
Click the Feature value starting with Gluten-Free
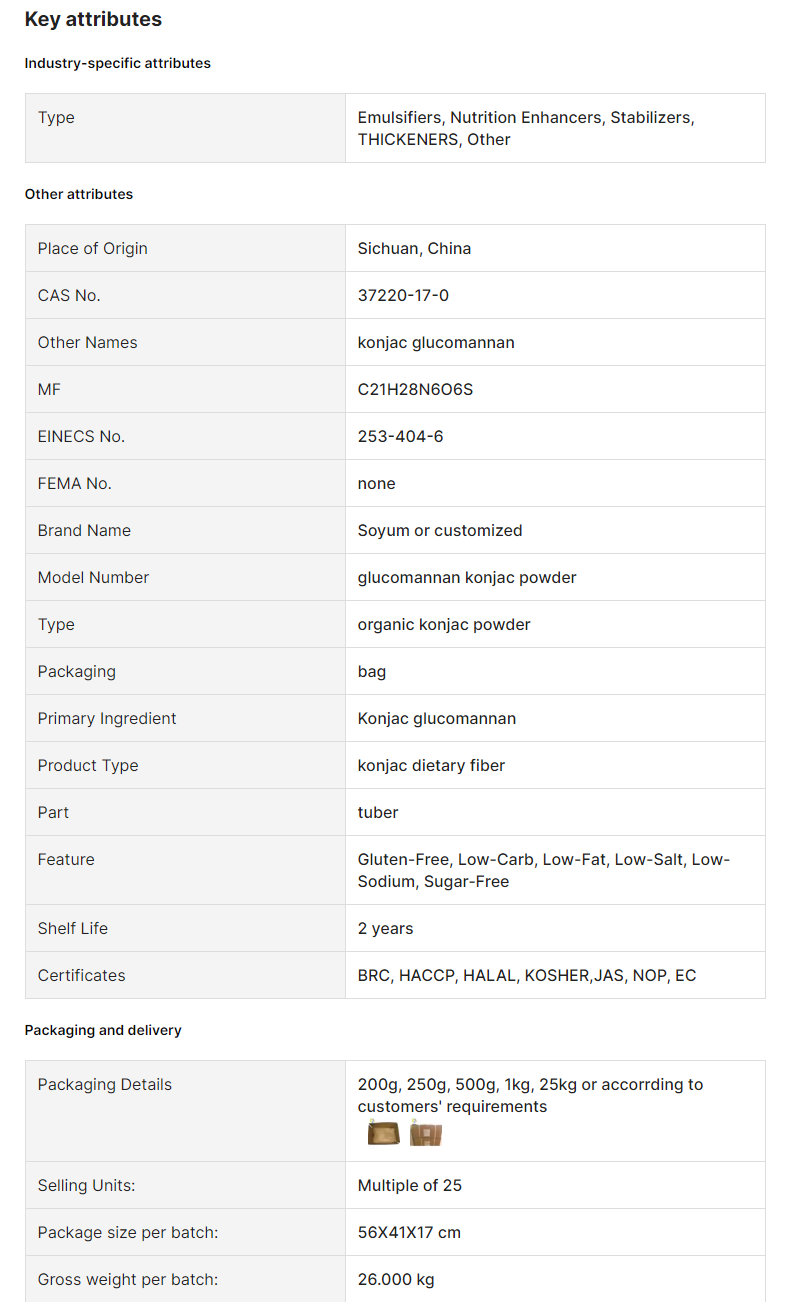point(544,870)
